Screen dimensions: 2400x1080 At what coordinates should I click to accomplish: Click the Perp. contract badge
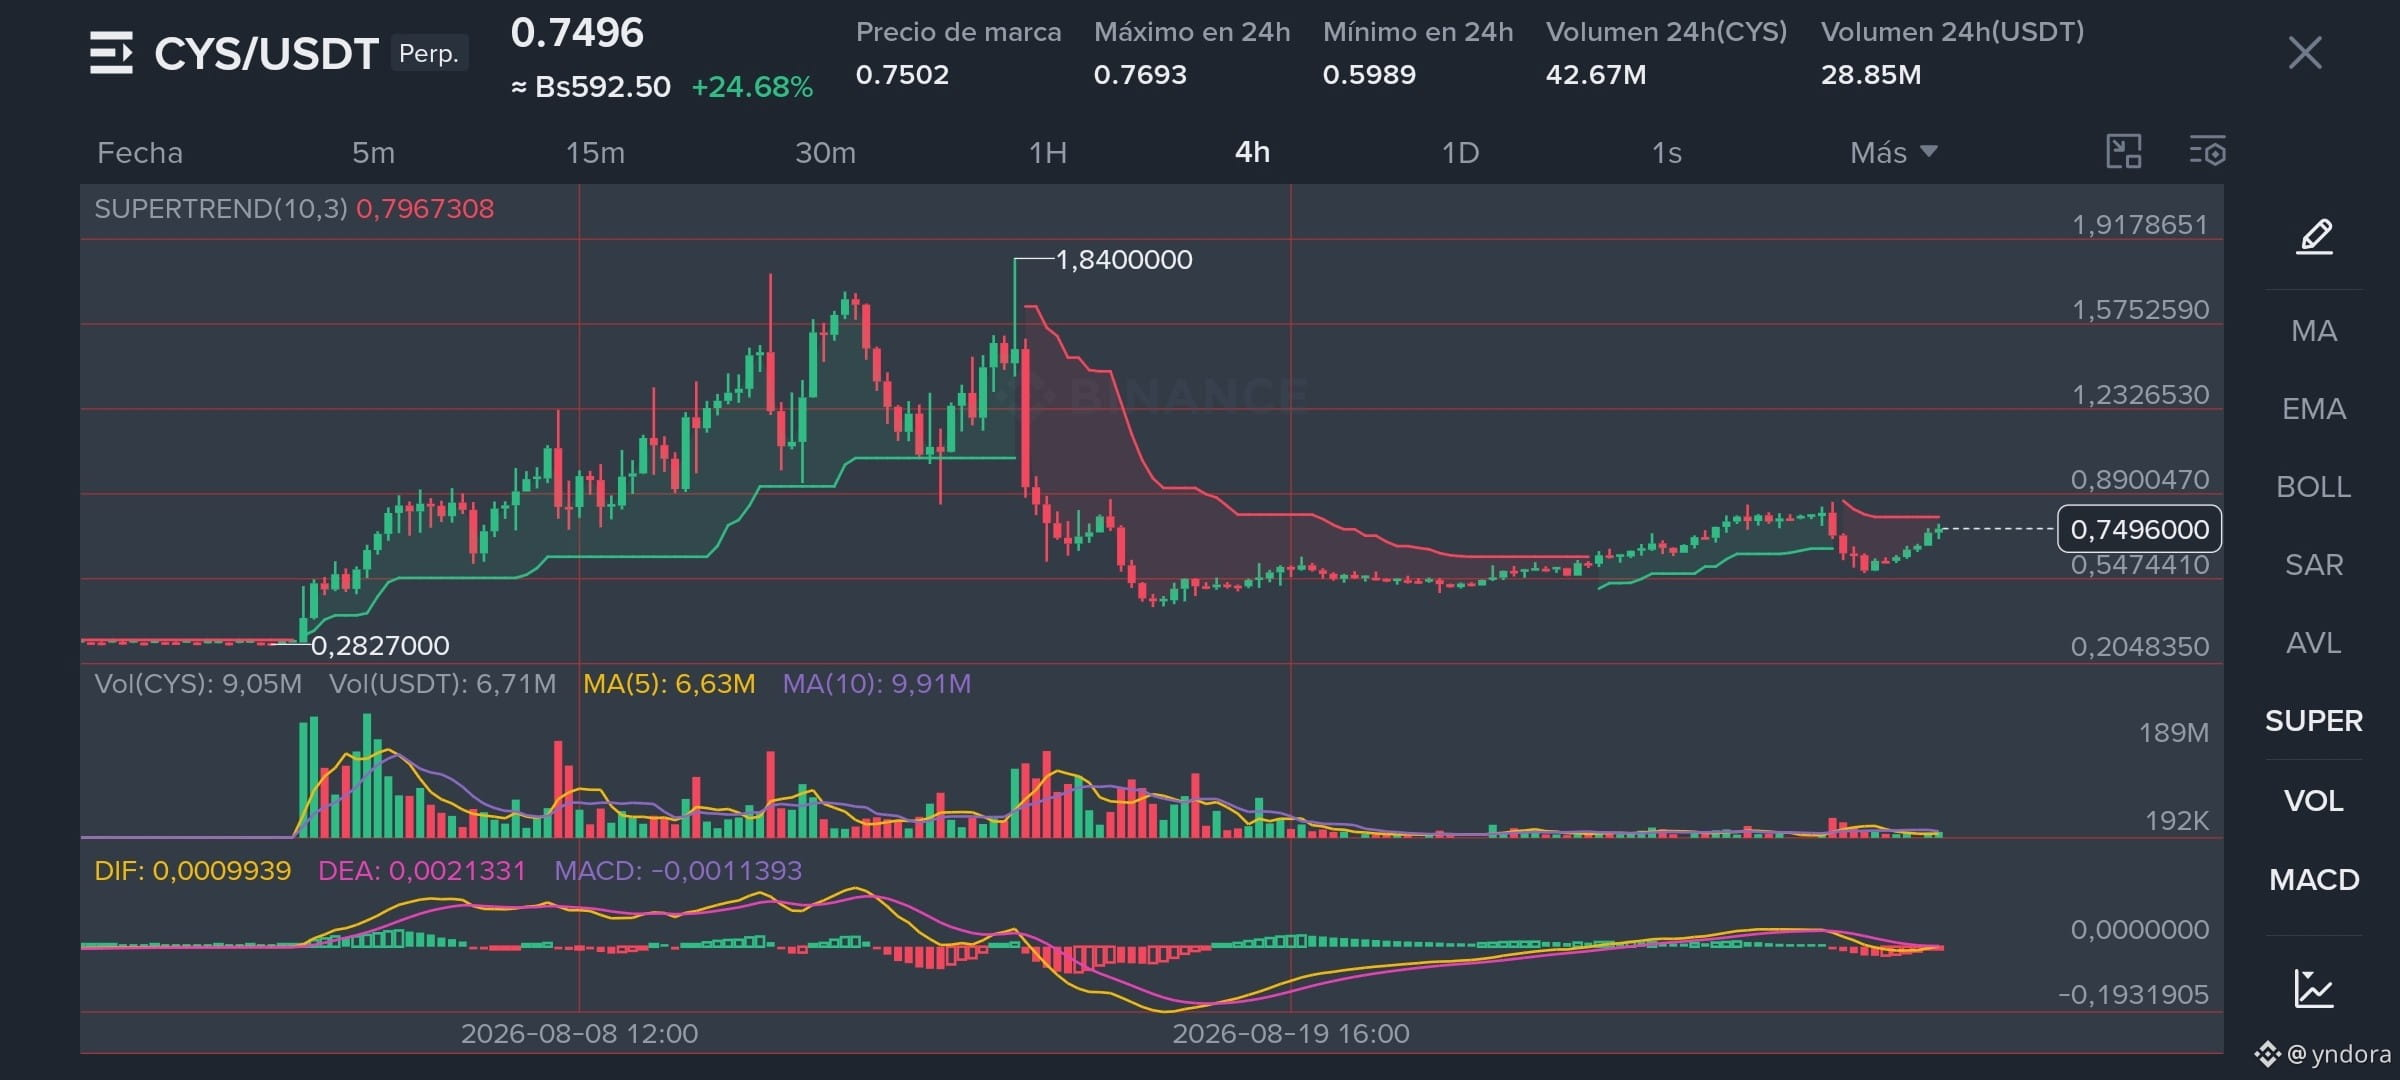[x=429, y=53]
